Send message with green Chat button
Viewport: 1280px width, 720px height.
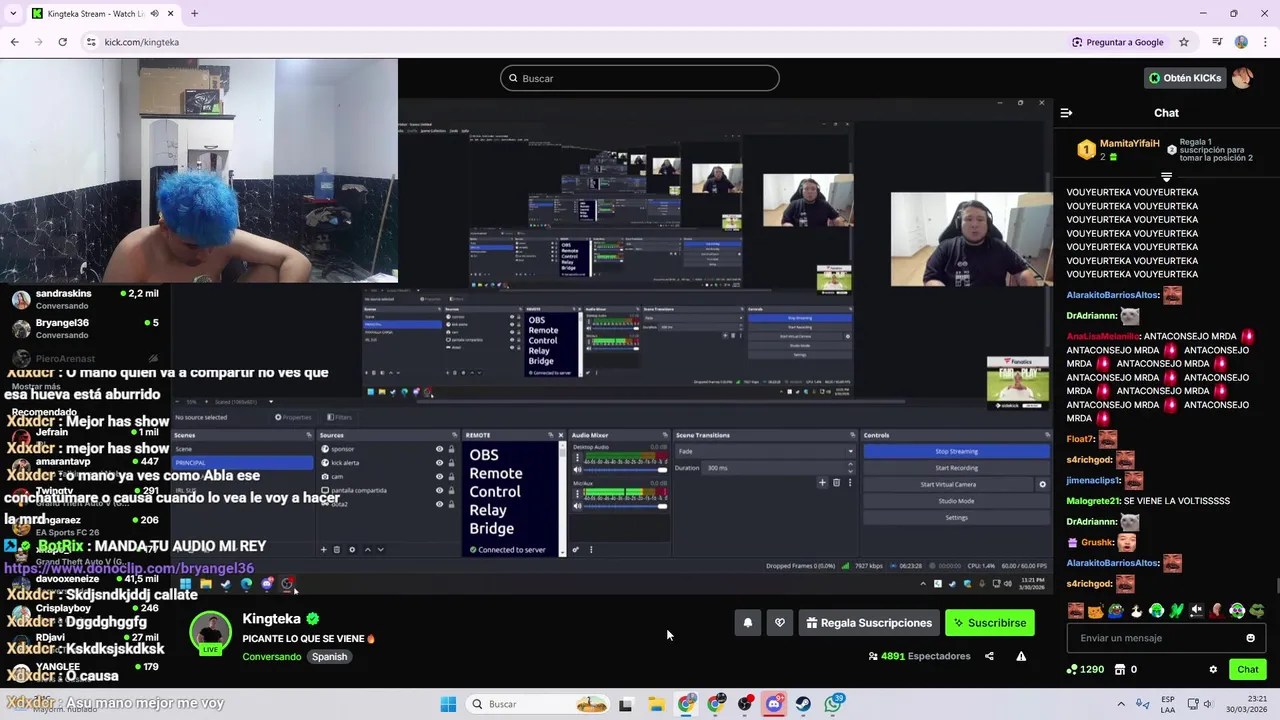(x=1248, y=669)
